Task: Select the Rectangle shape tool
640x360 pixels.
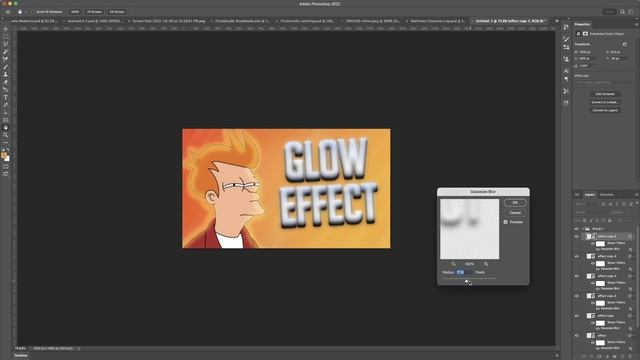Action: coord(5,120)
